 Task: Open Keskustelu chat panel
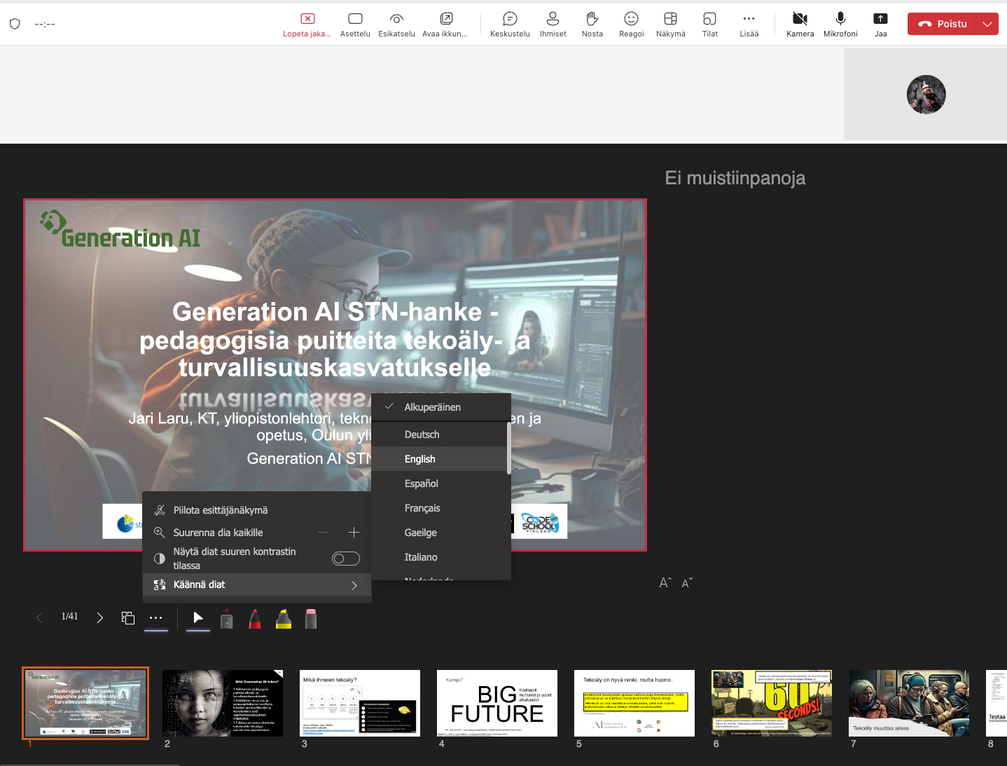(510, 24)
